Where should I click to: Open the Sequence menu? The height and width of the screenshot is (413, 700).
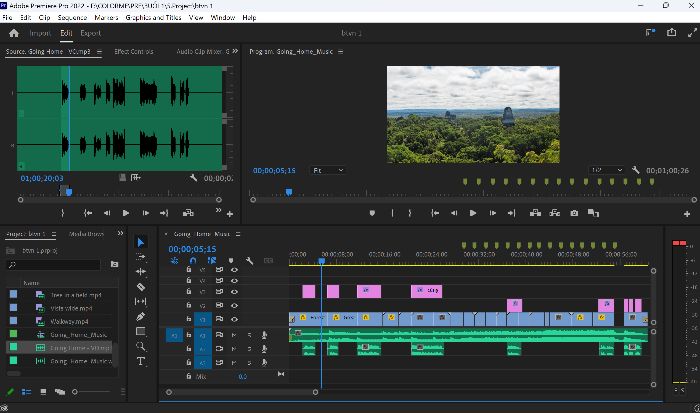pyautogui.click(x=72, y=17)
